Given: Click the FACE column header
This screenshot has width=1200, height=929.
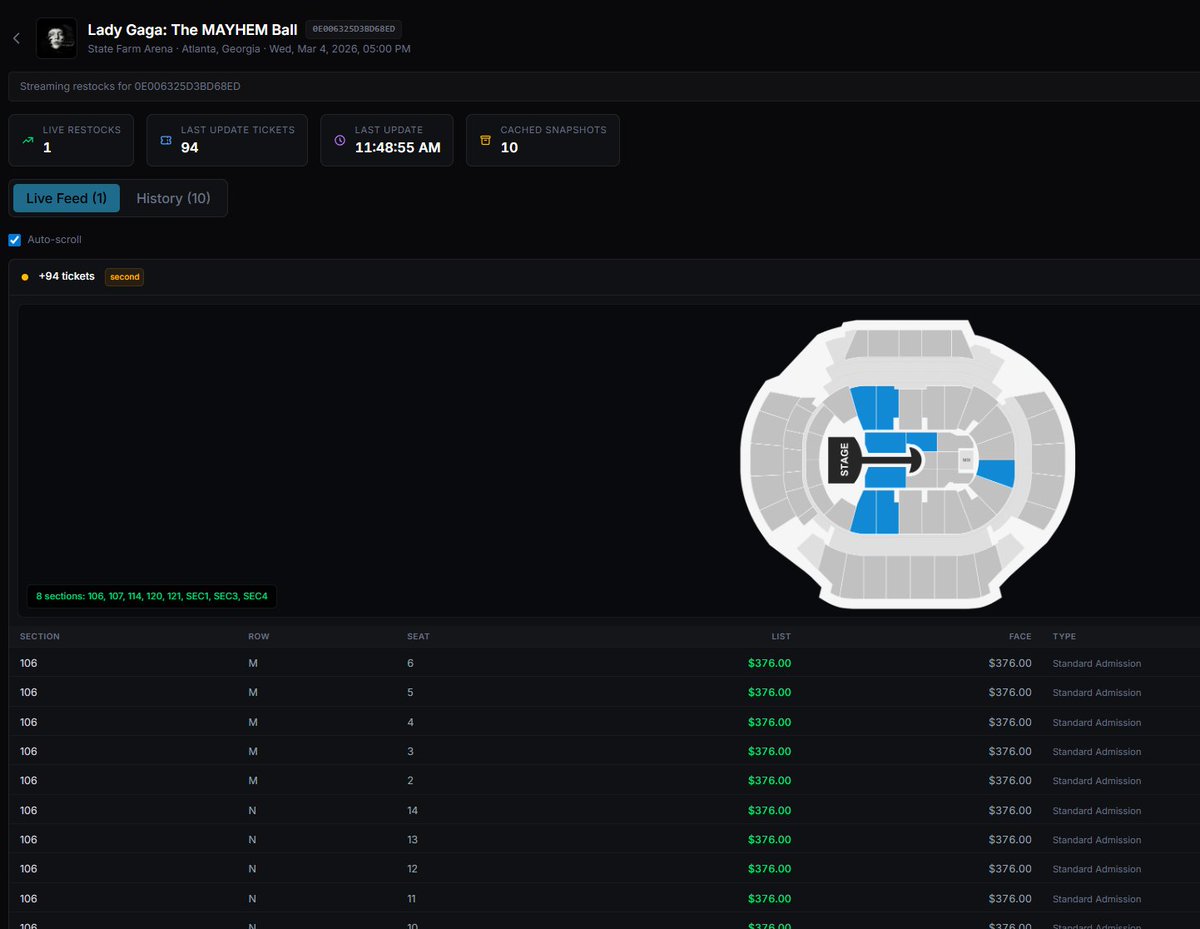Looking at the screenshot, I should click(x=1020, y=636).
